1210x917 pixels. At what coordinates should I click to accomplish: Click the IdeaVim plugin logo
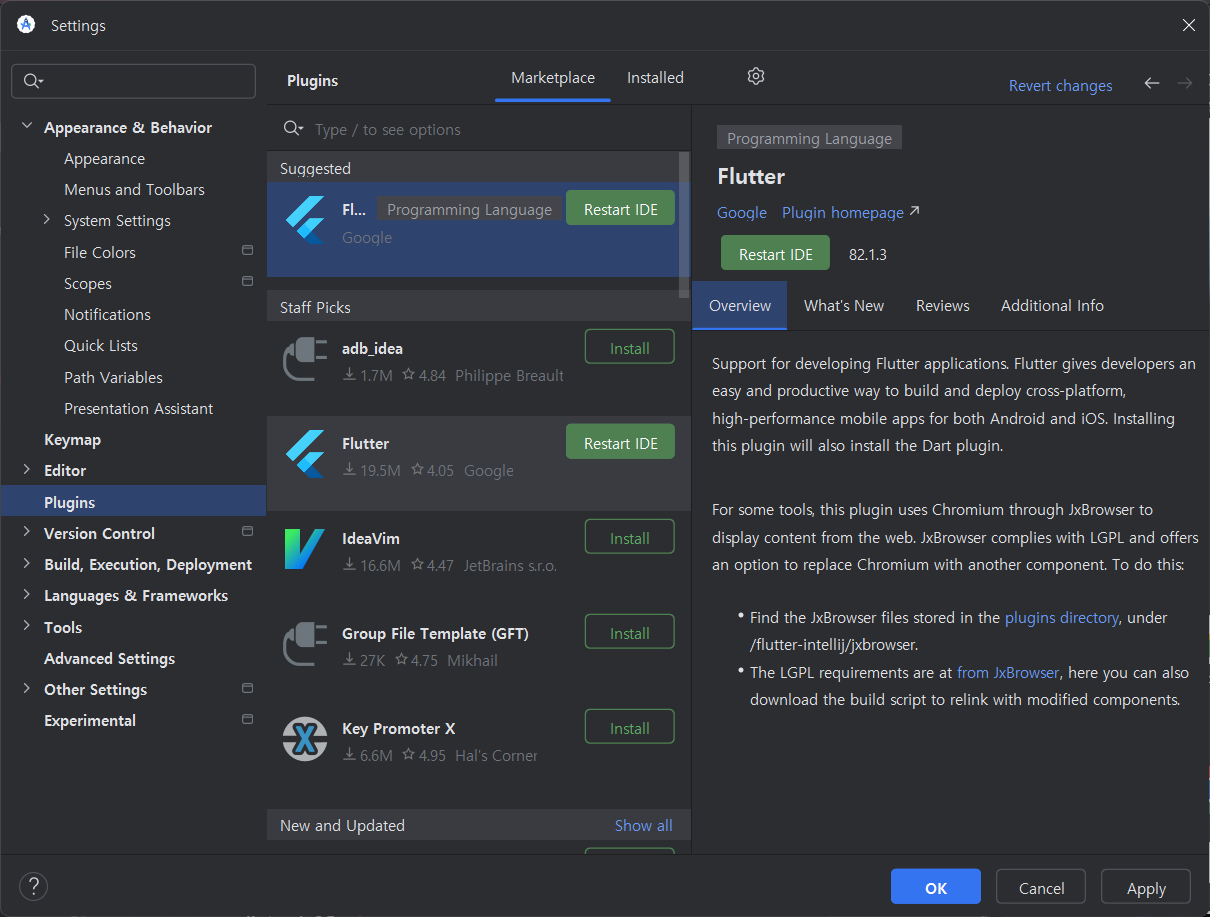click(304, 549)
